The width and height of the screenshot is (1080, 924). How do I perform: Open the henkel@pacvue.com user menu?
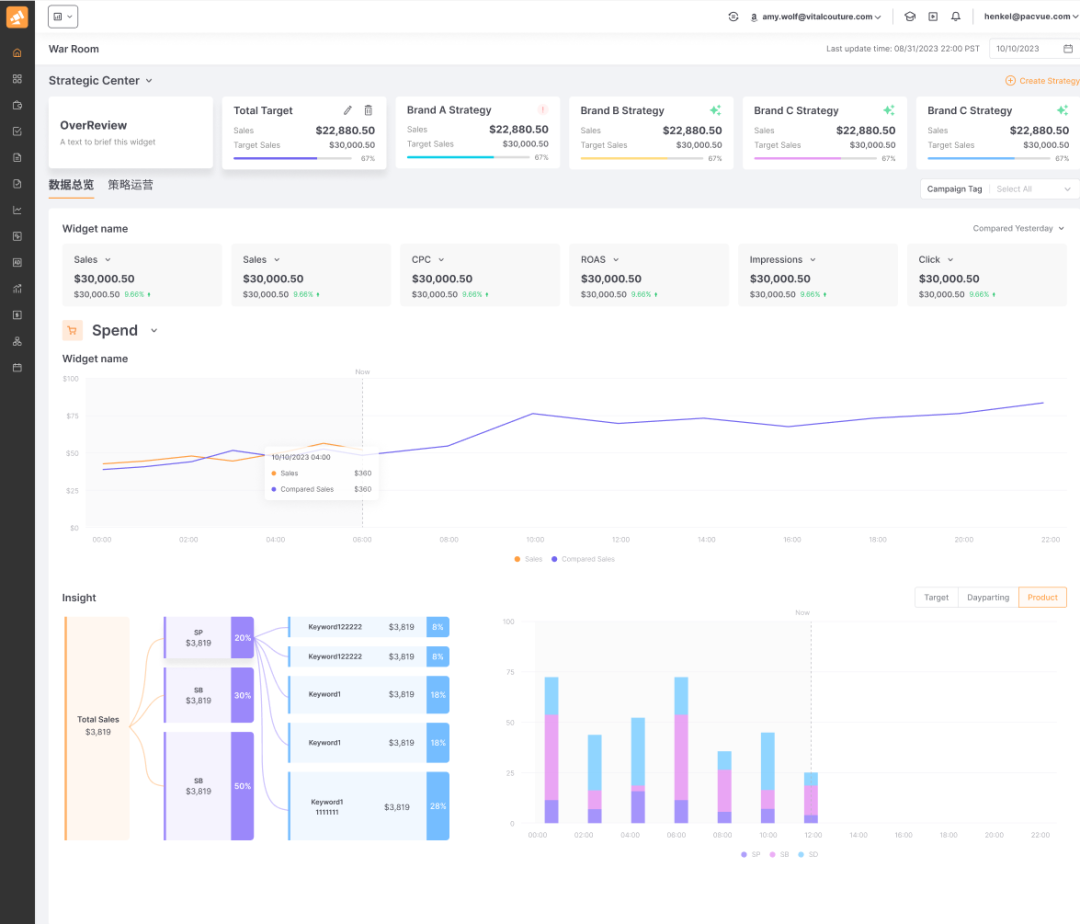tap(1031, 17)
